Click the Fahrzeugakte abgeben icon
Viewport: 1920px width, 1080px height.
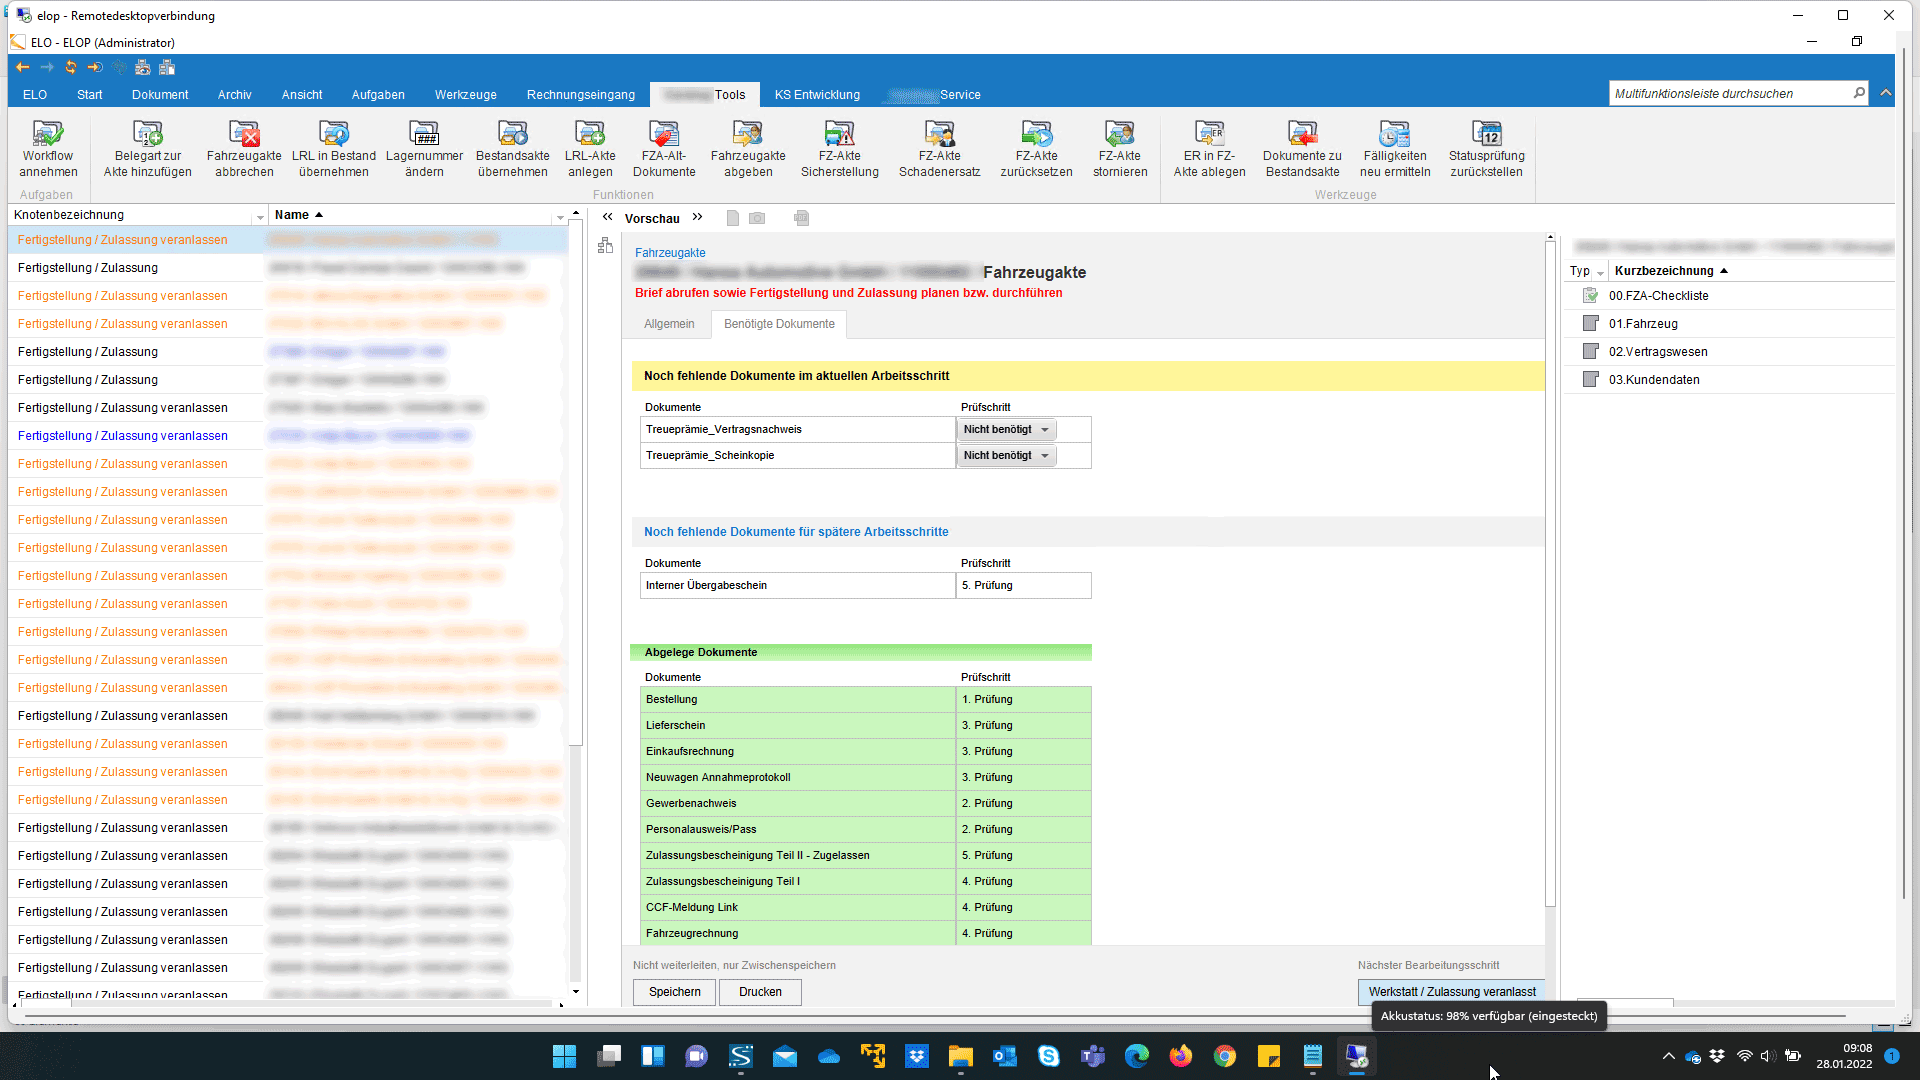(x=748, y=133)
